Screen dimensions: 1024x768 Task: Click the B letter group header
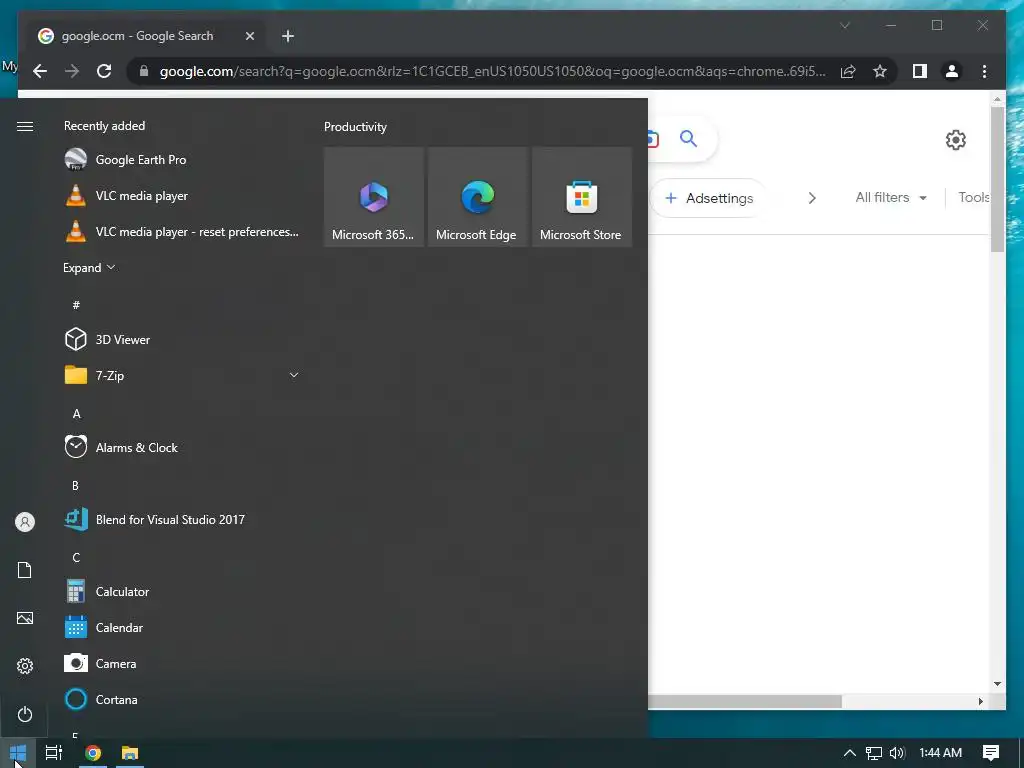tap(76, 485)
